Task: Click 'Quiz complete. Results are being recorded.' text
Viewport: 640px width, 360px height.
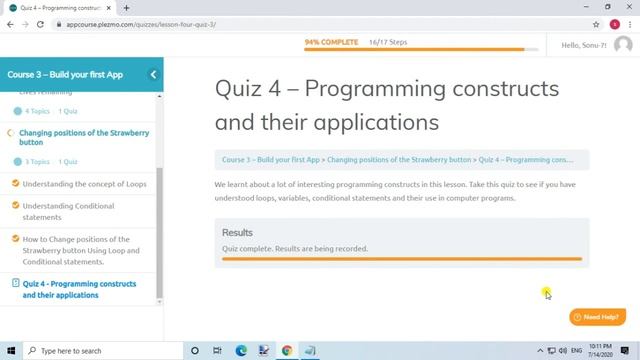Action: [295, 249]
